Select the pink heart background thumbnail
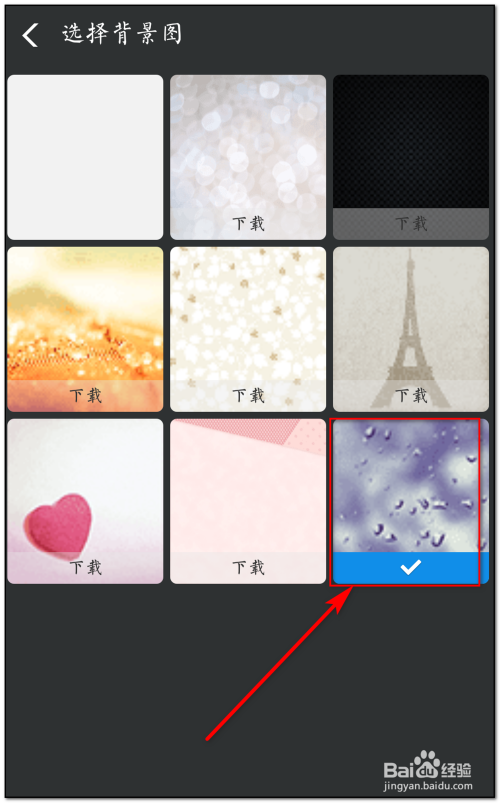Viewport: 500px width, 803px height. [x=85, y=501]
